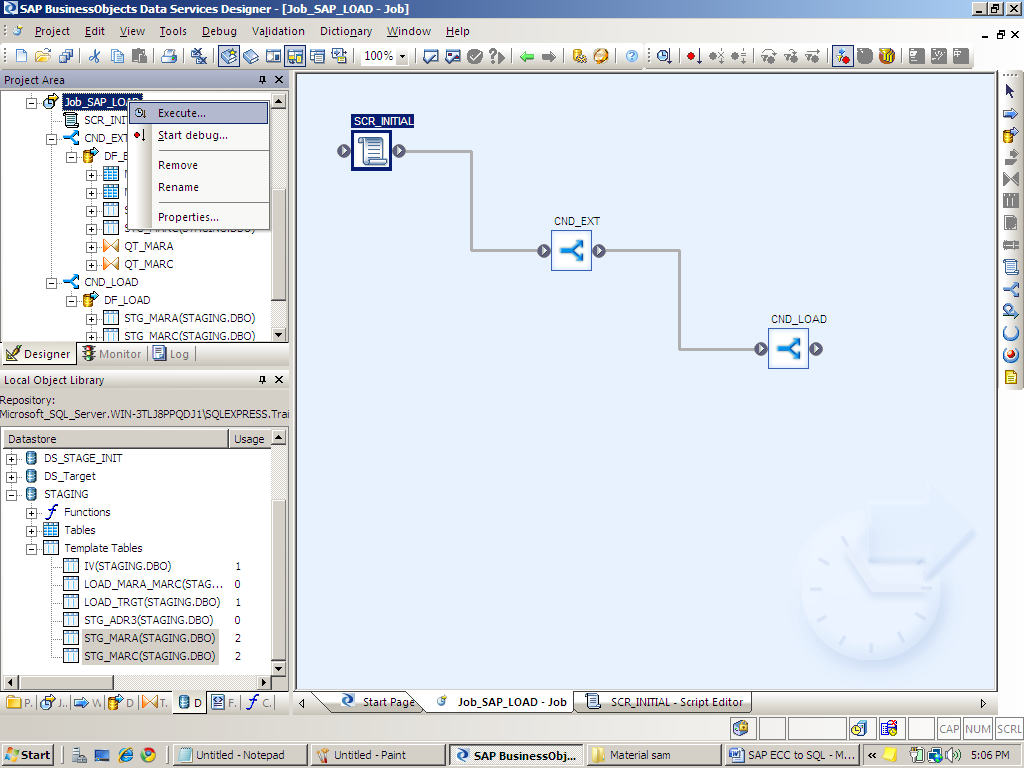Screen dimensions: 1024x768
Task: Open the Validation menu
Action: point(278,31)
